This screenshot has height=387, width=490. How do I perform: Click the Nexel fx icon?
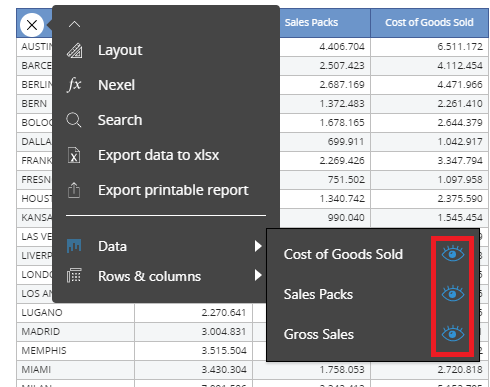[x=74, y=85]
